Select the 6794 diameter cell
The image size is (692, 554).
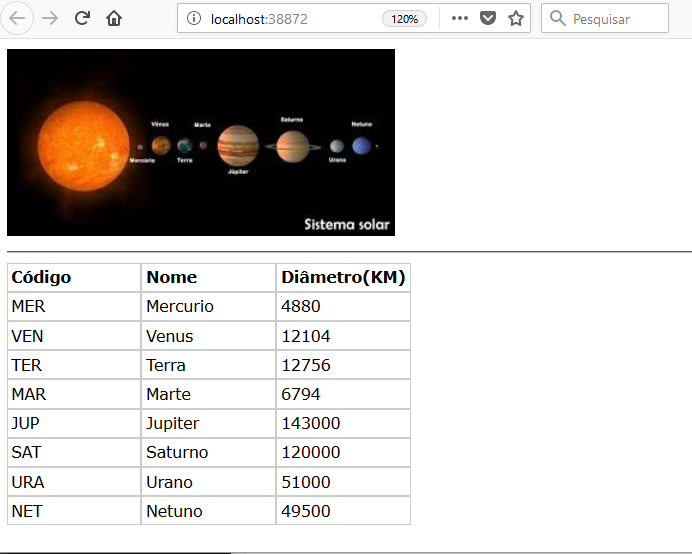(x=343, y=394)
